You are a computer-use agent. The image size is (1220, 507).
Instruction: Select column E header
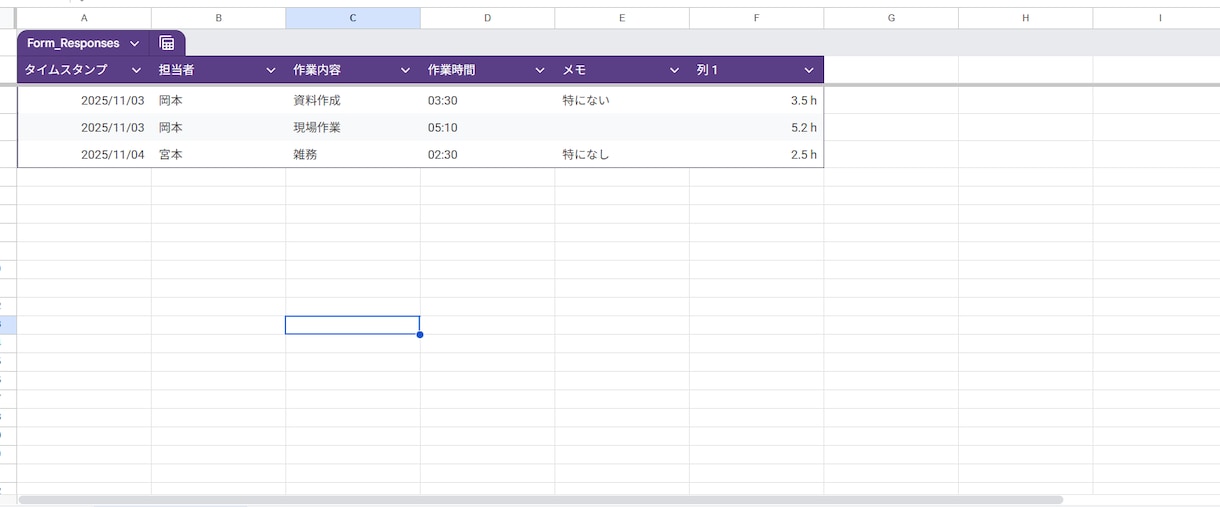[x=622, y=18]
